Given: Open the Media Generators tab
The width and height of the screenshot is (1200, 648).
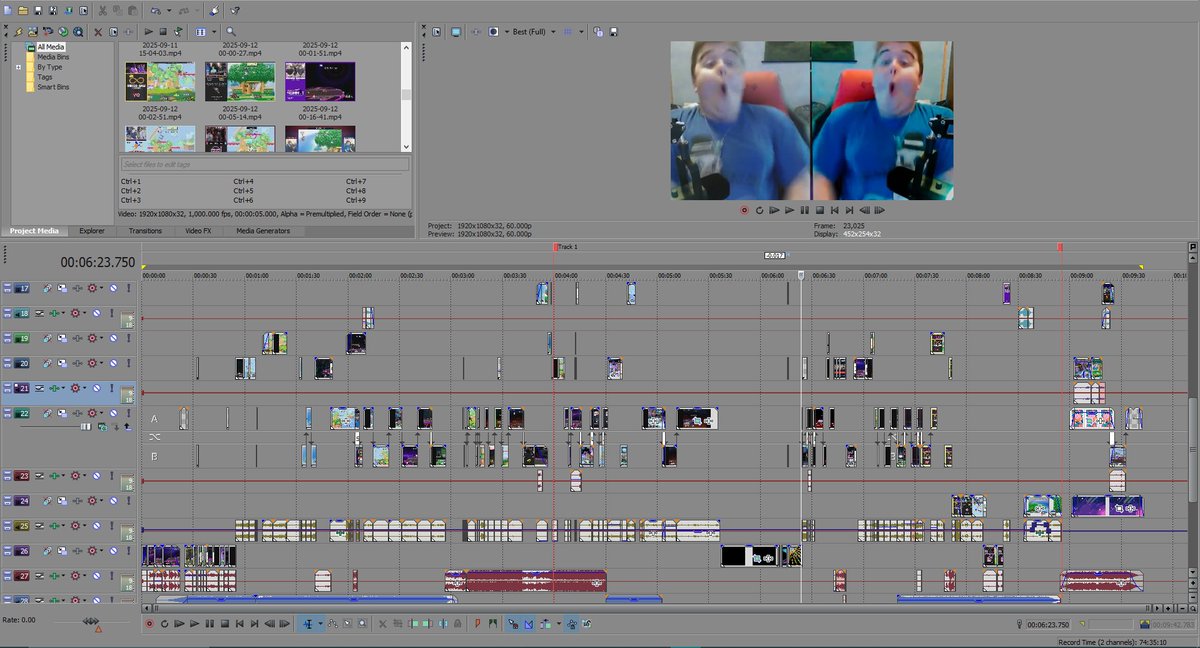Looking at the screenshot, I should point(263,231).
